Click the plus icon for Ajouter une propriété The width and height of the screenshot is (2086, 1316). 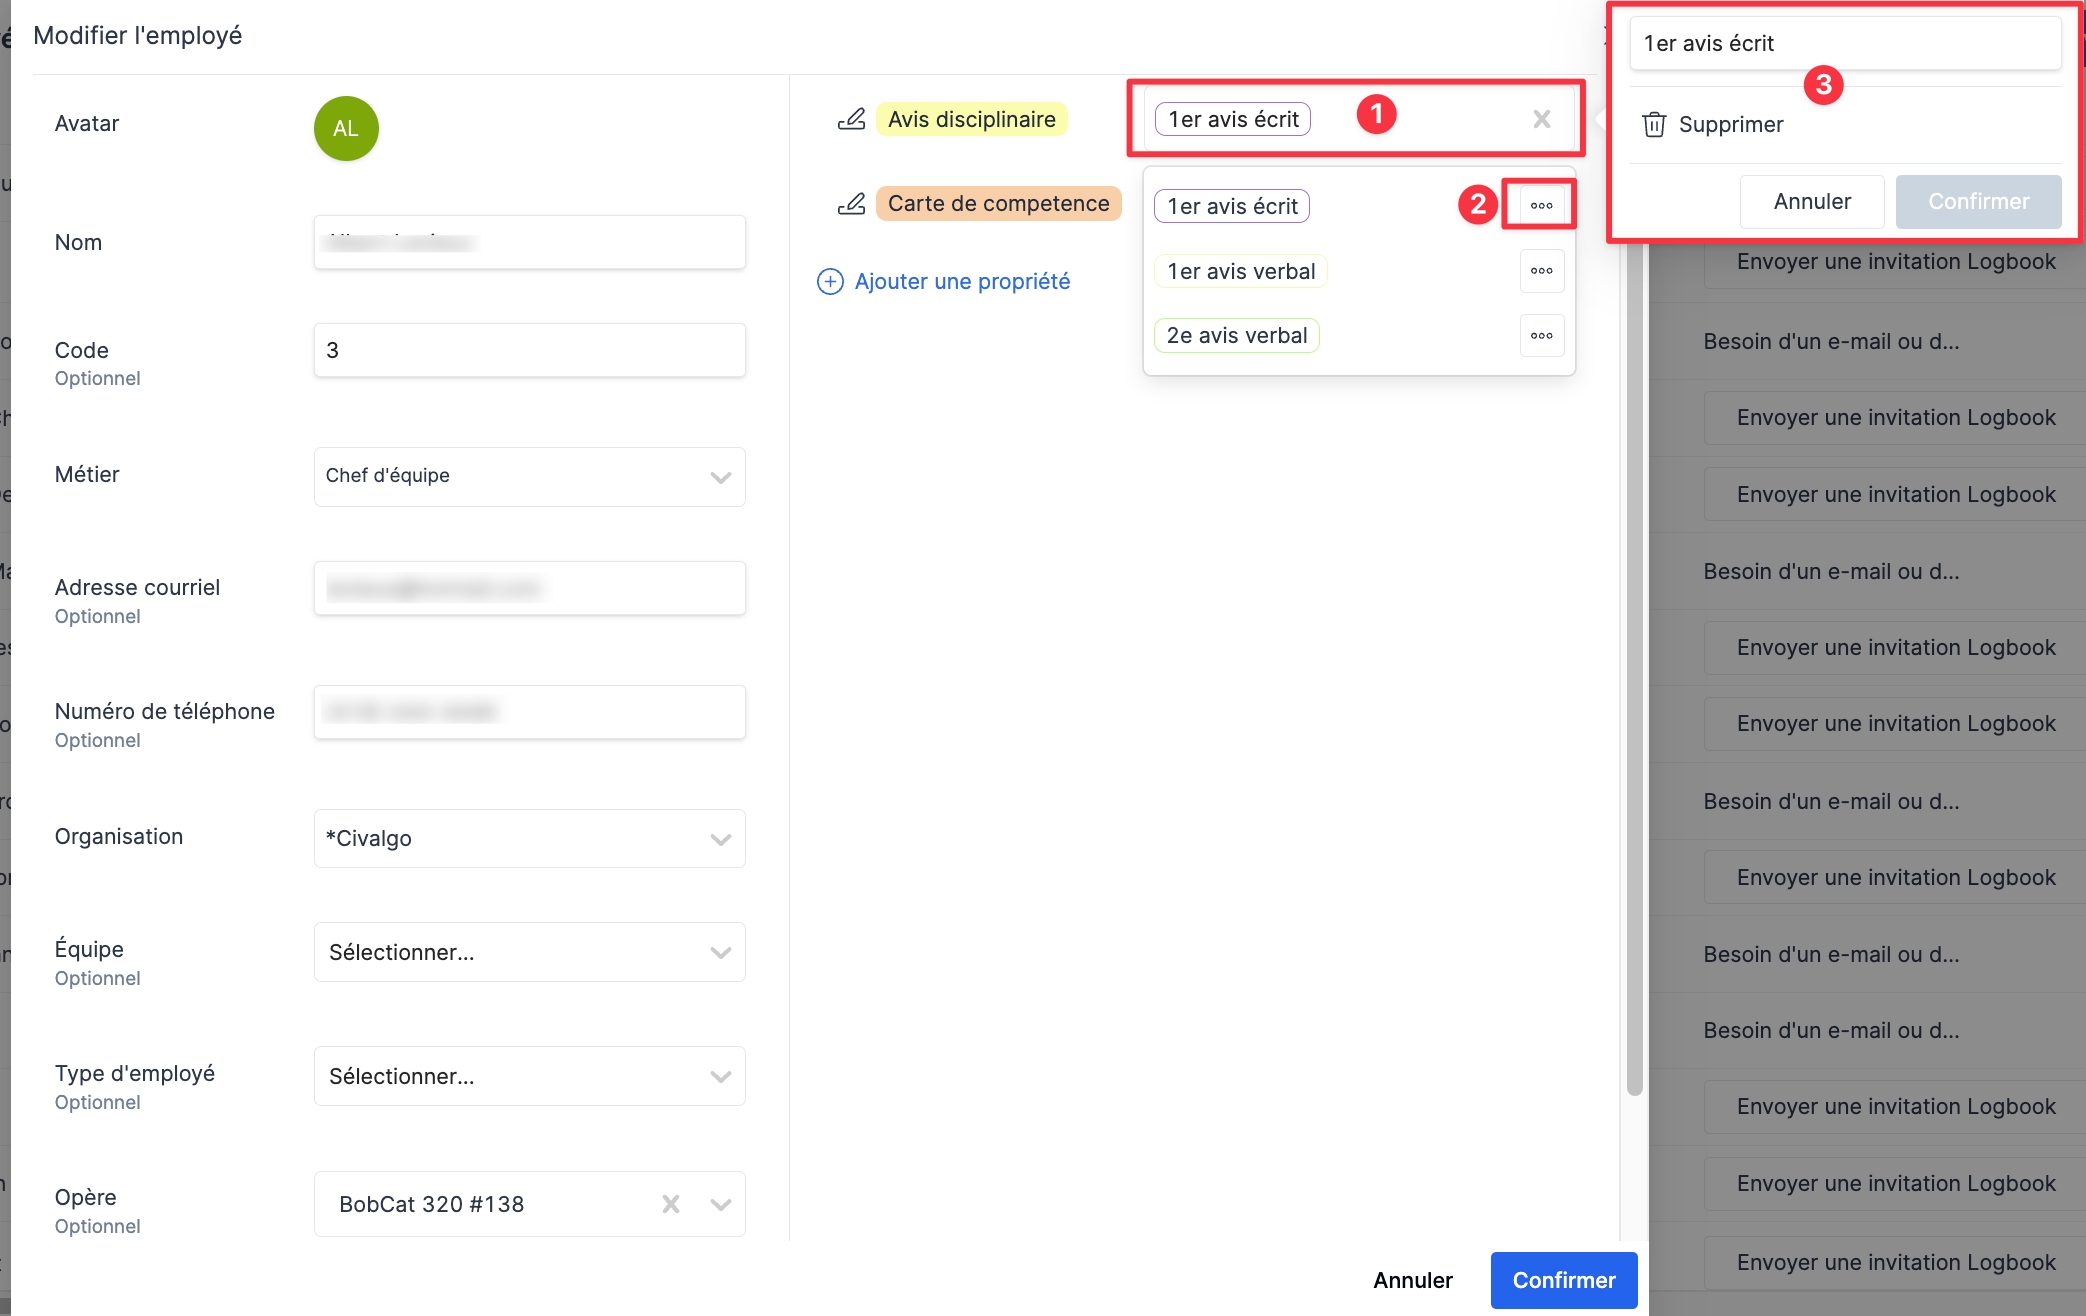tap(830, 282)
